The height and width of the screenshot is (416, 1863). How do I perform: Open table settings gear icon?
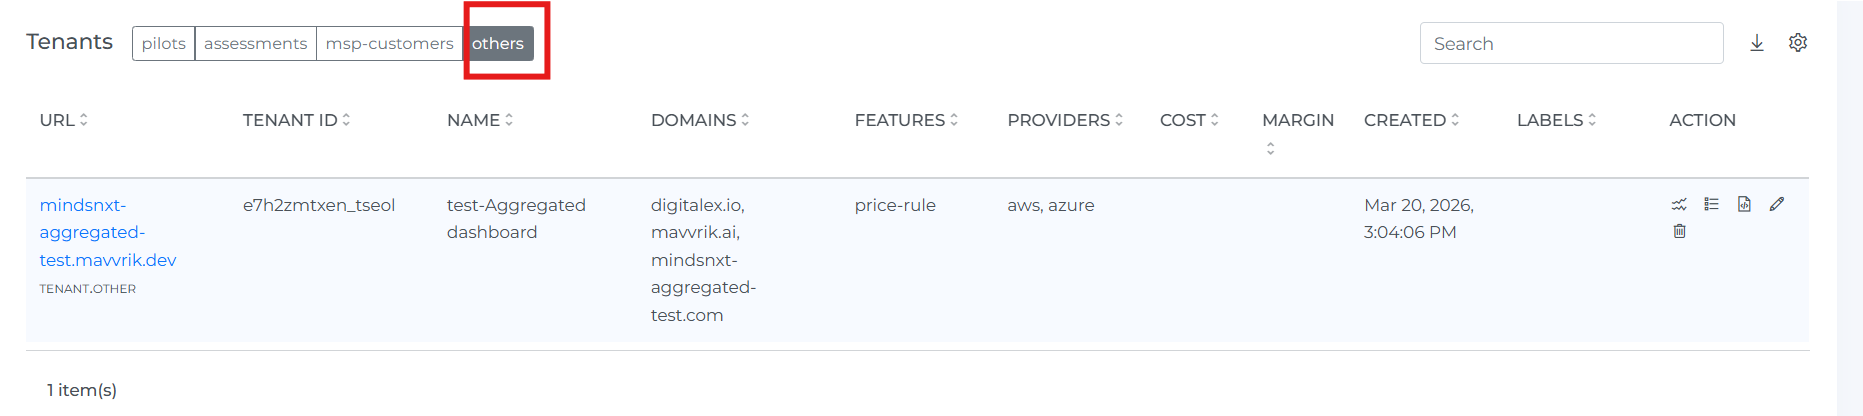(1797, 43)
